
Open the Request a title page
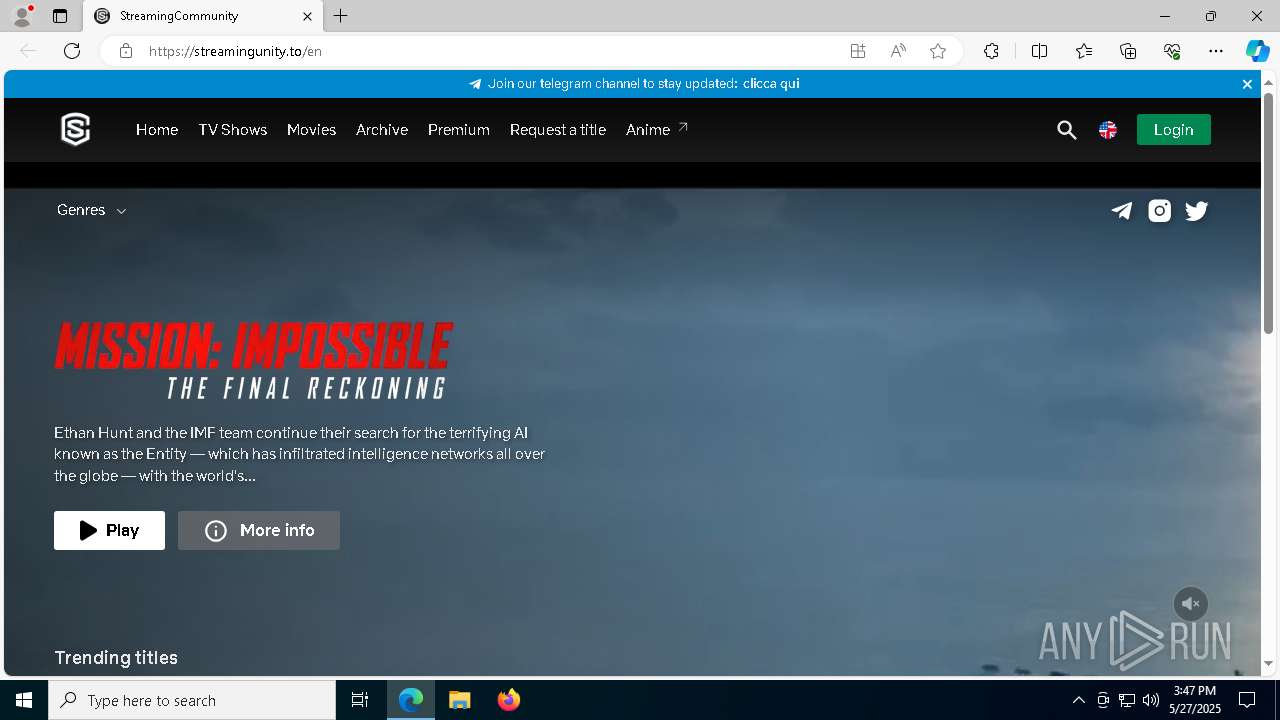tap(558, 130)
